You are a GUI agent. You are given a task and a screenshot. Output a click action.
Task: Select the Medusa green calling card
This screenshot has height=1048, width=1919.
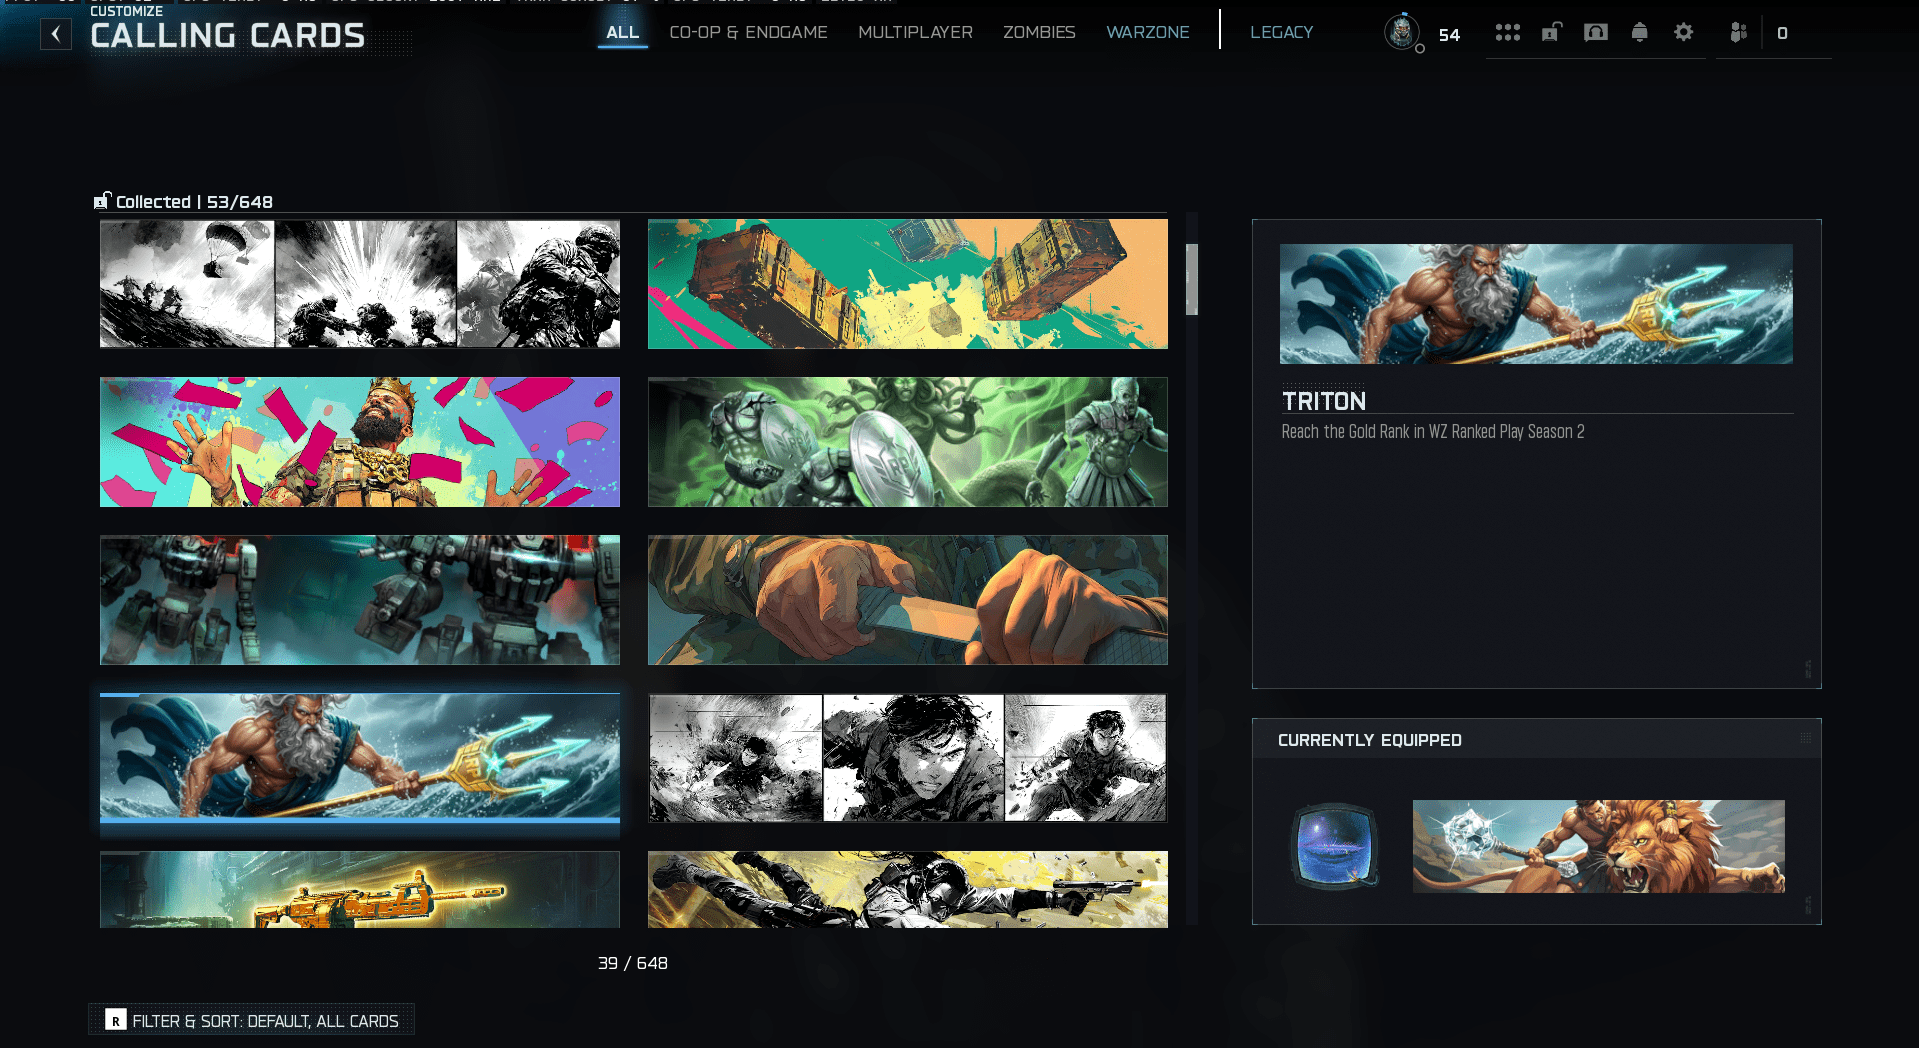click(907, 442)
